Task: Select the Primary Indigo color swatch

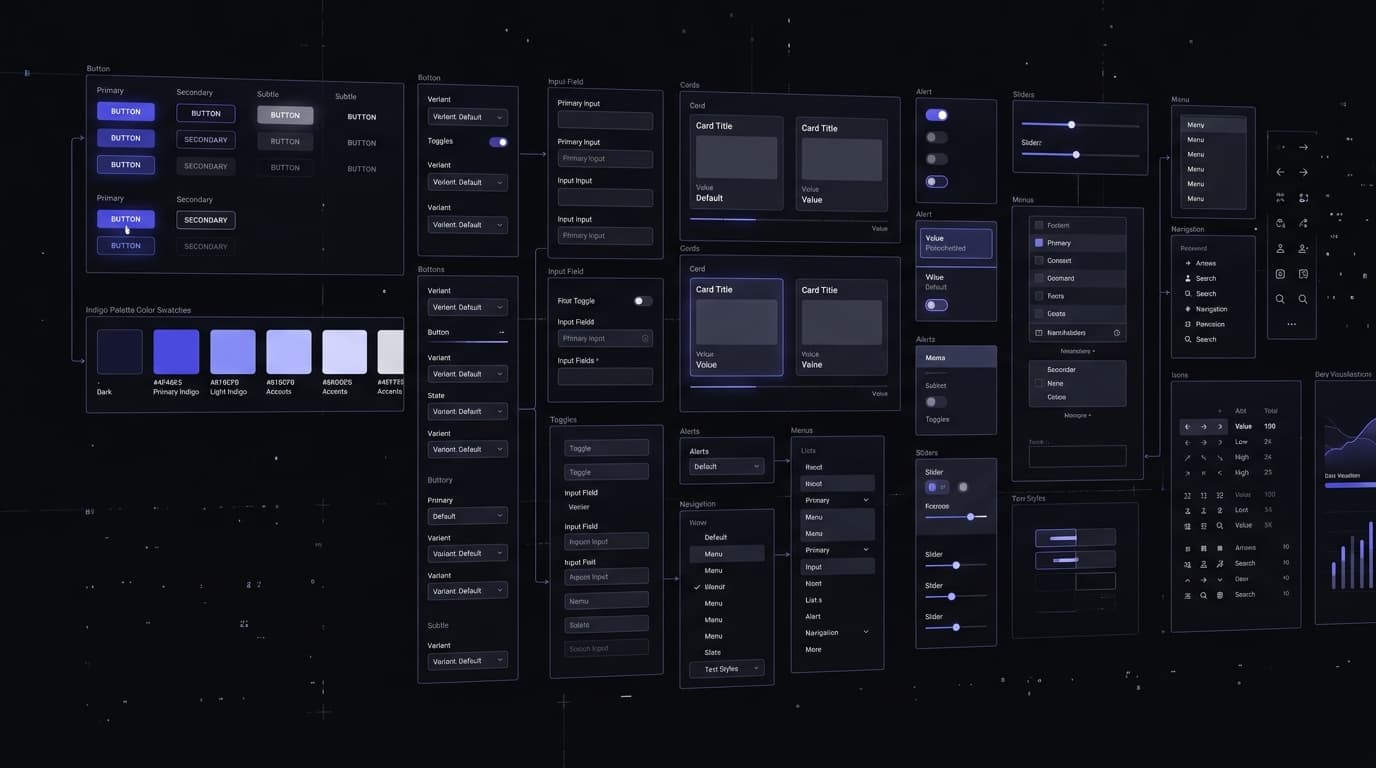Action: click(176, 352)
